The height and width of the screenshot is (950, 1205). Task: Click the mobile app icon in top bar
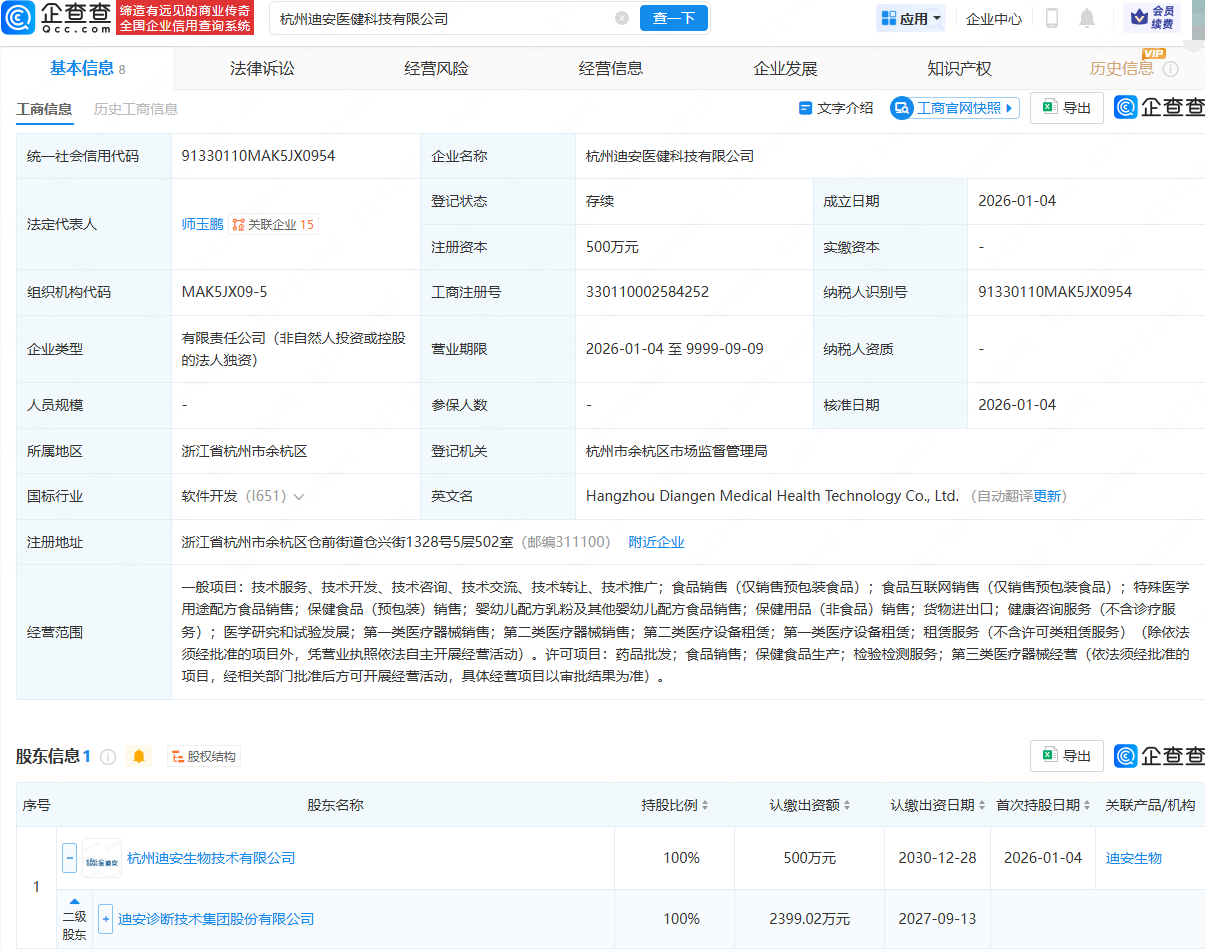[1052, 18]
